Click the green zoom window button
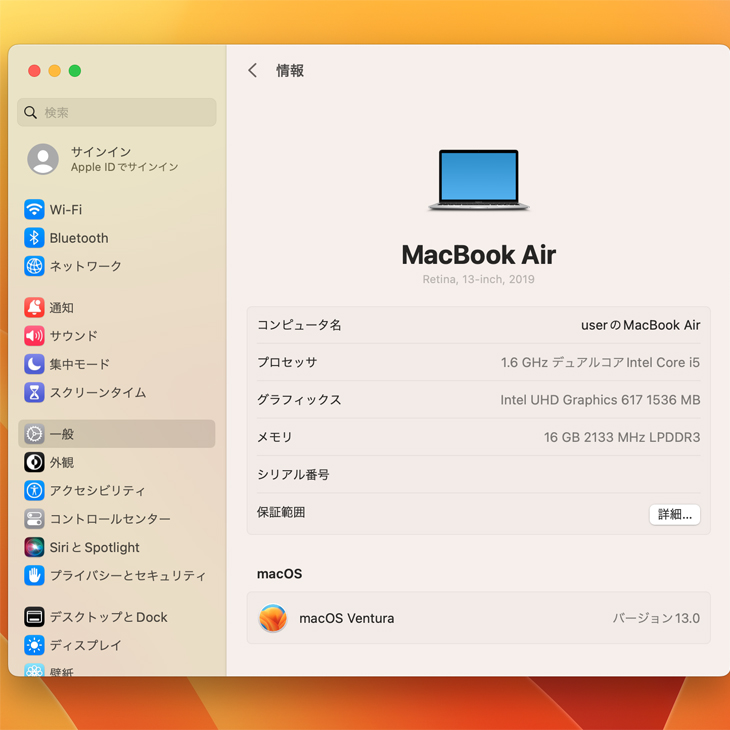The height and width of the screenshot is (730, 730). point(75,71)
